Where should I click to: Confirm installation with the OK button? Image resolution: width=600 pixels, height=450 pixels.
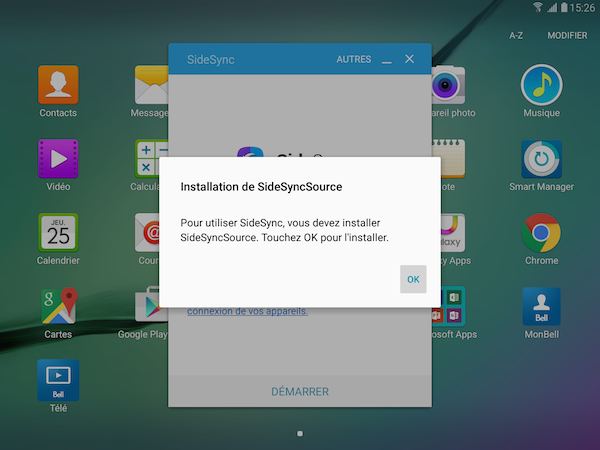coord(413,279)
